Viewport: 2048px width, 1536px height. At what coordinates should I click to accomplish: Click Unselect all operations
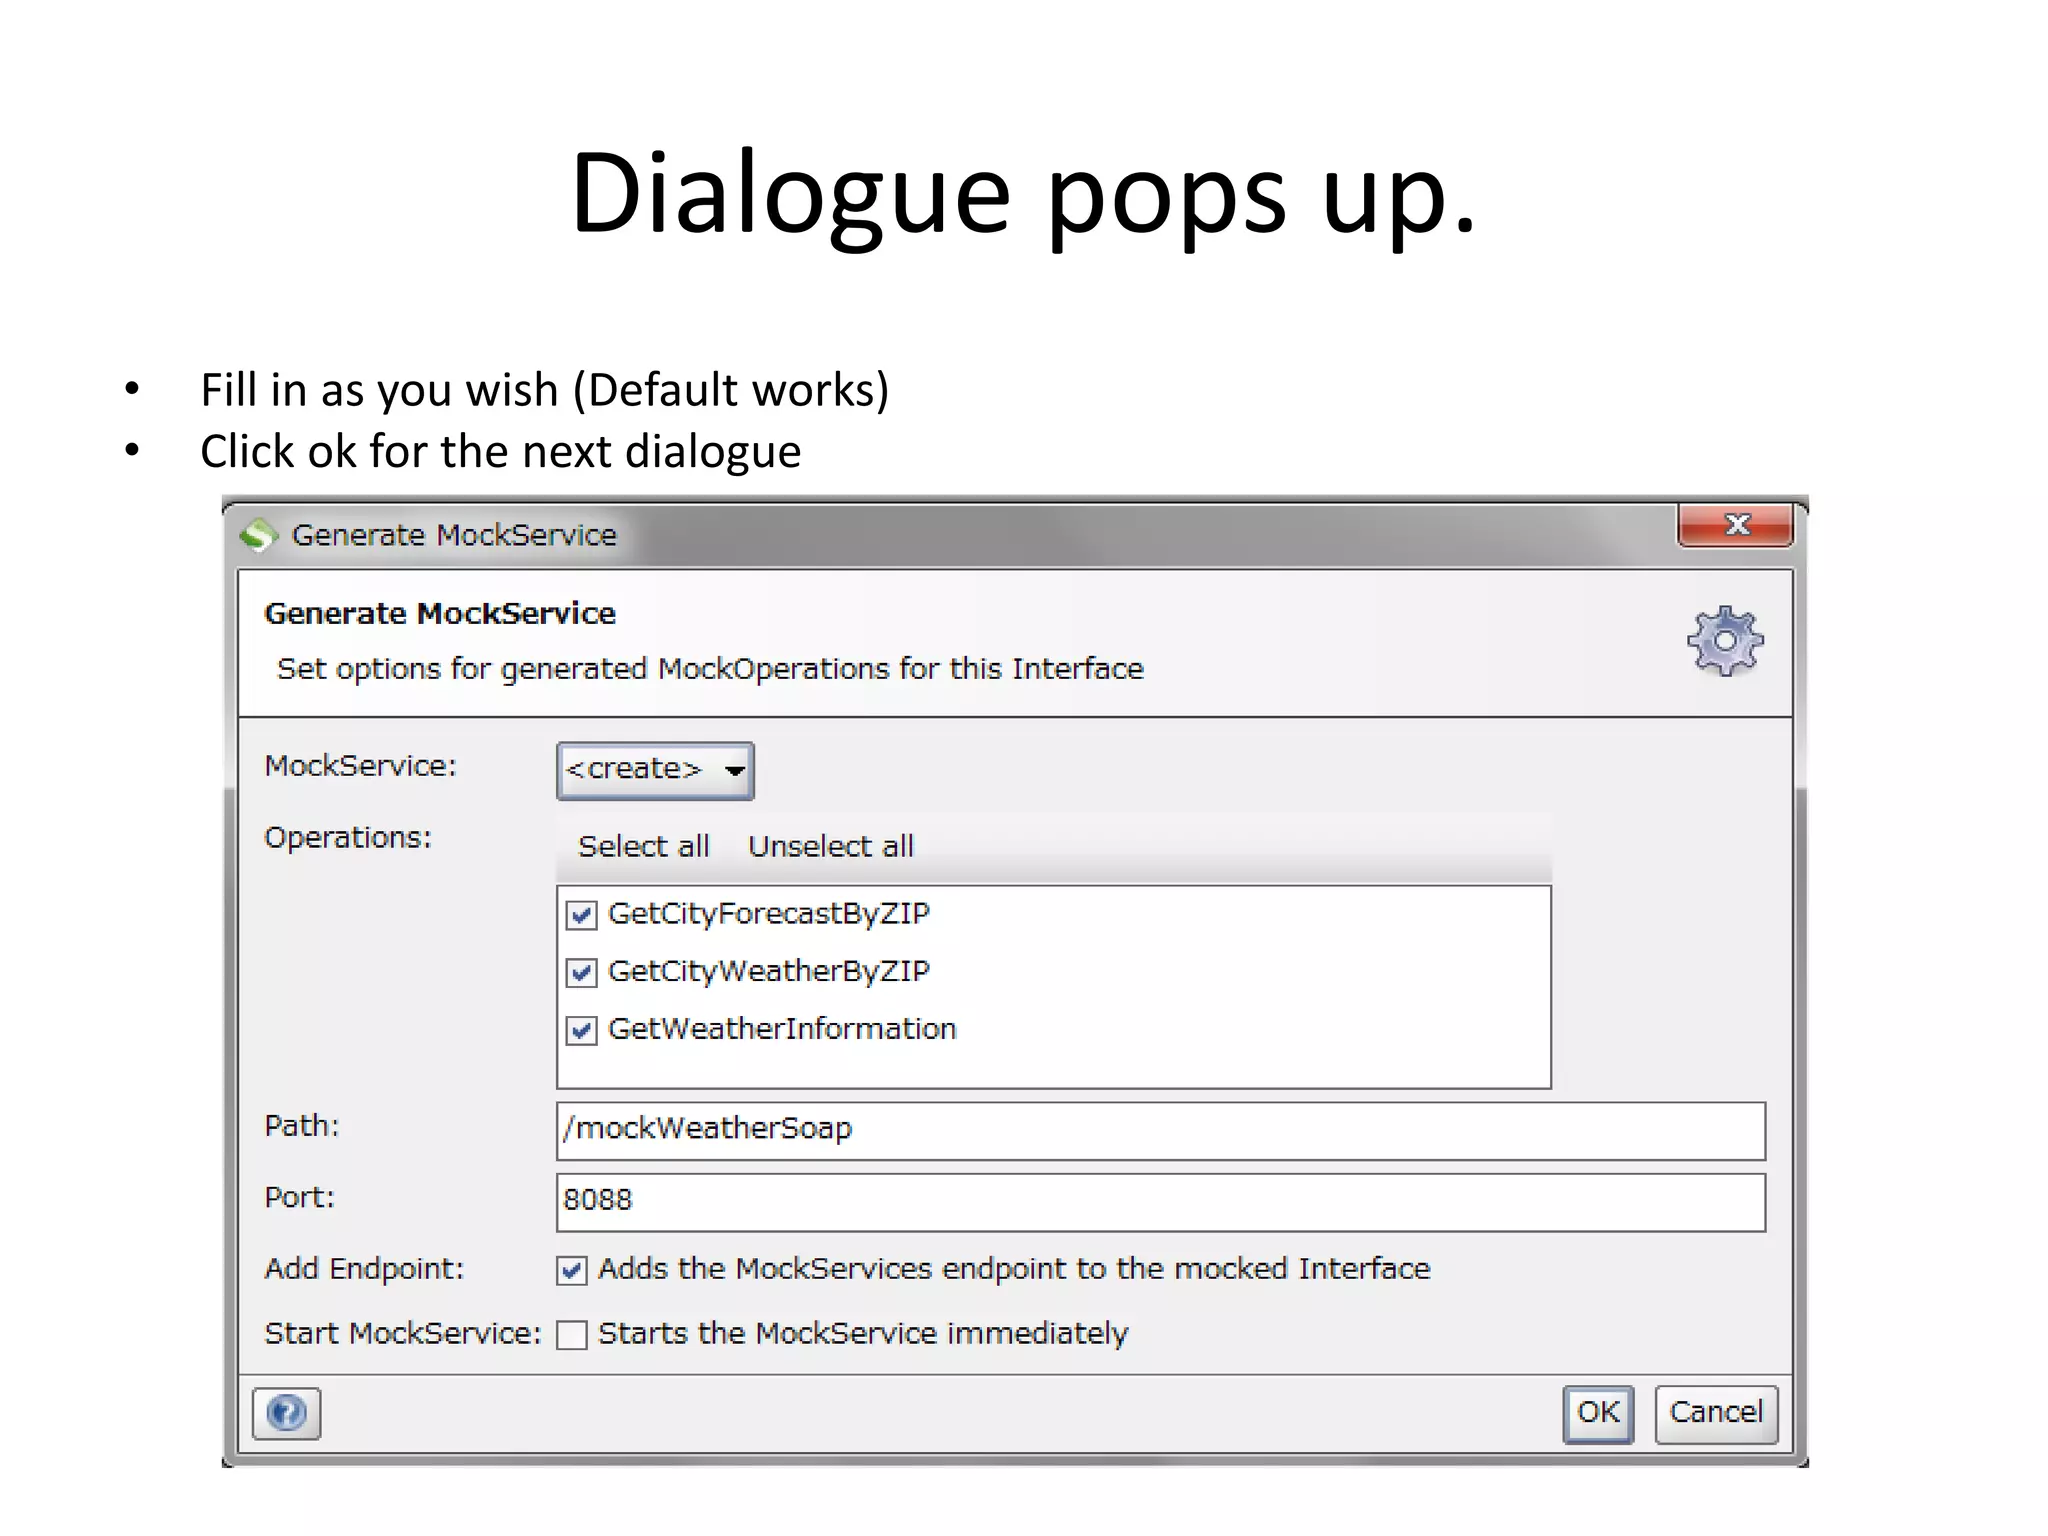[x=831, y=847]
